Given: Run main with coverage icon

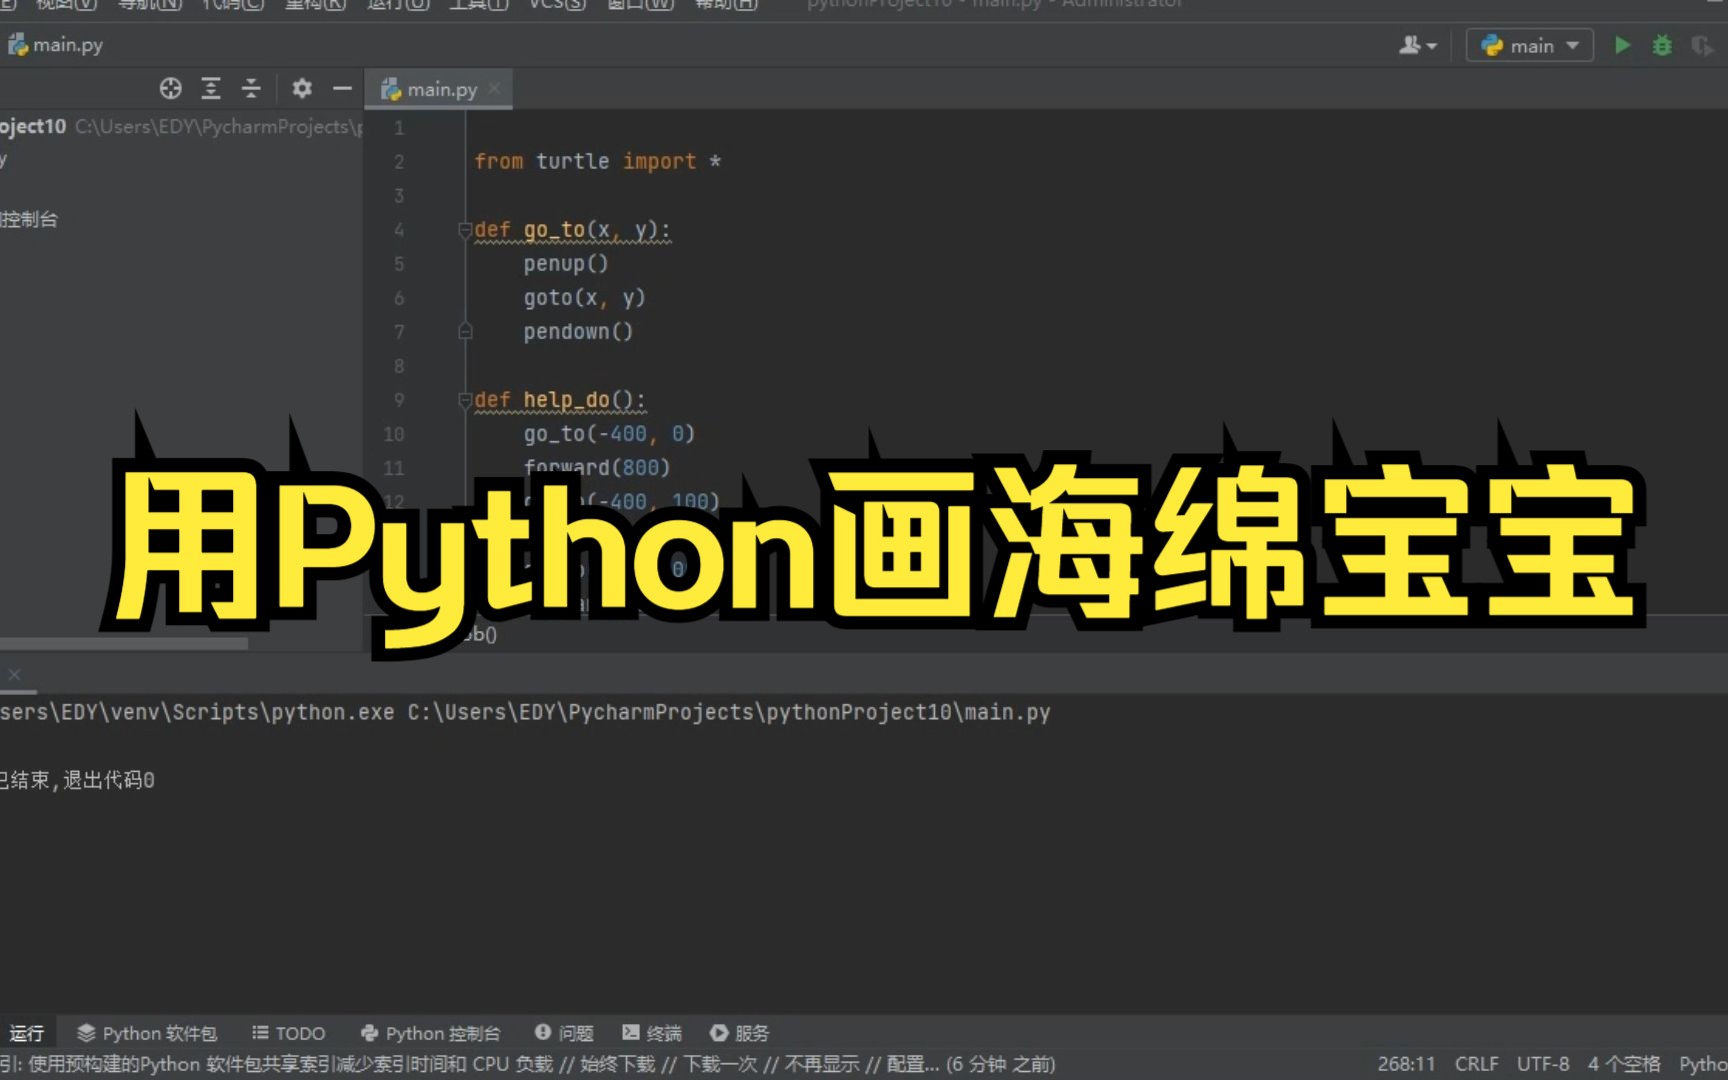Looking at the screenshot, I should pos(1701,45).
